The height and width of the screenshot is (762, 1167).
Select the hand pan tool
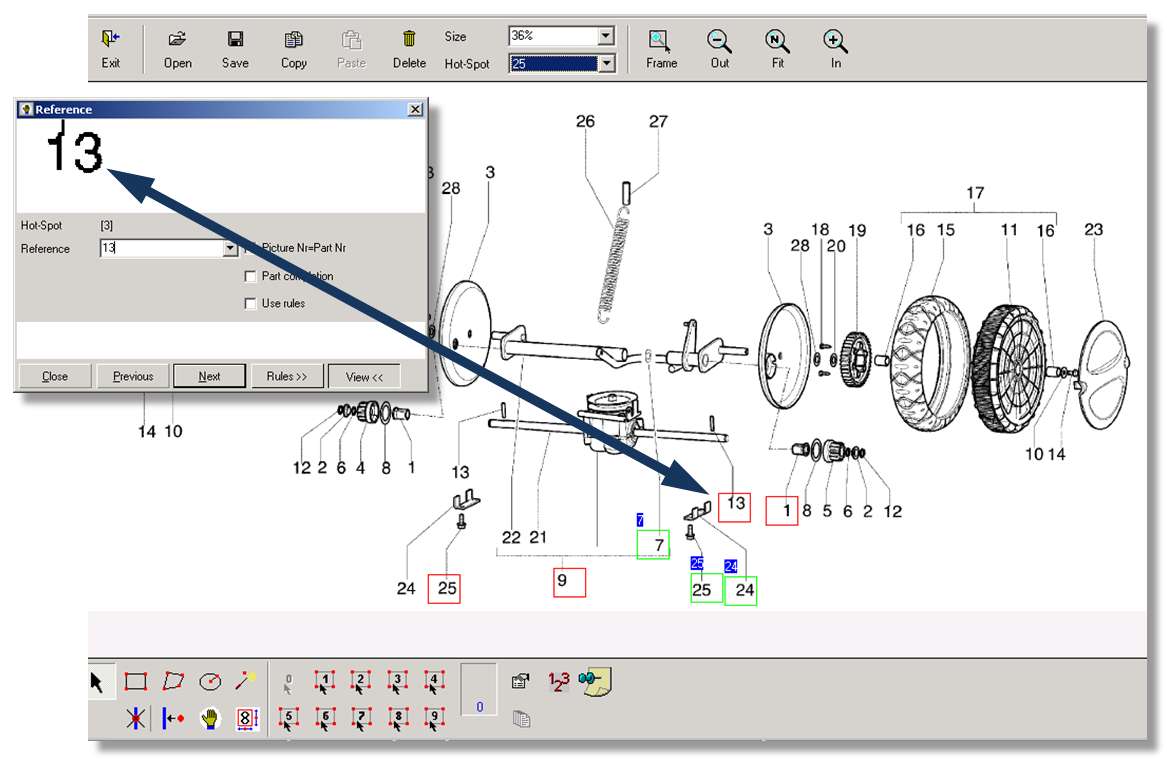pos(209,718)
